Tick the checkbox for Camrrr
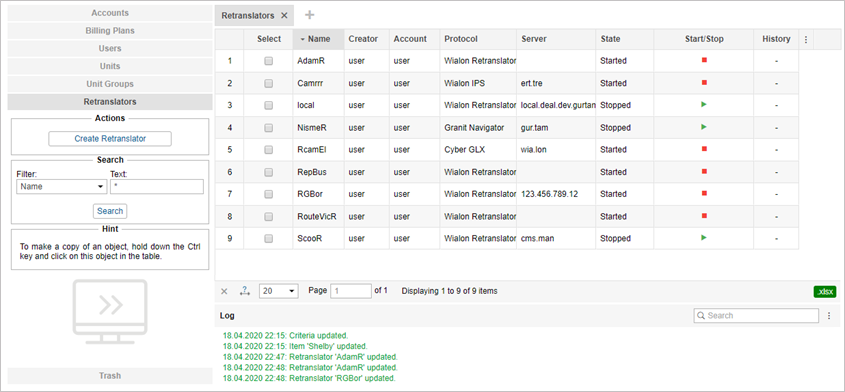Screen dimensions: 845x392 [x=268, y=84]
